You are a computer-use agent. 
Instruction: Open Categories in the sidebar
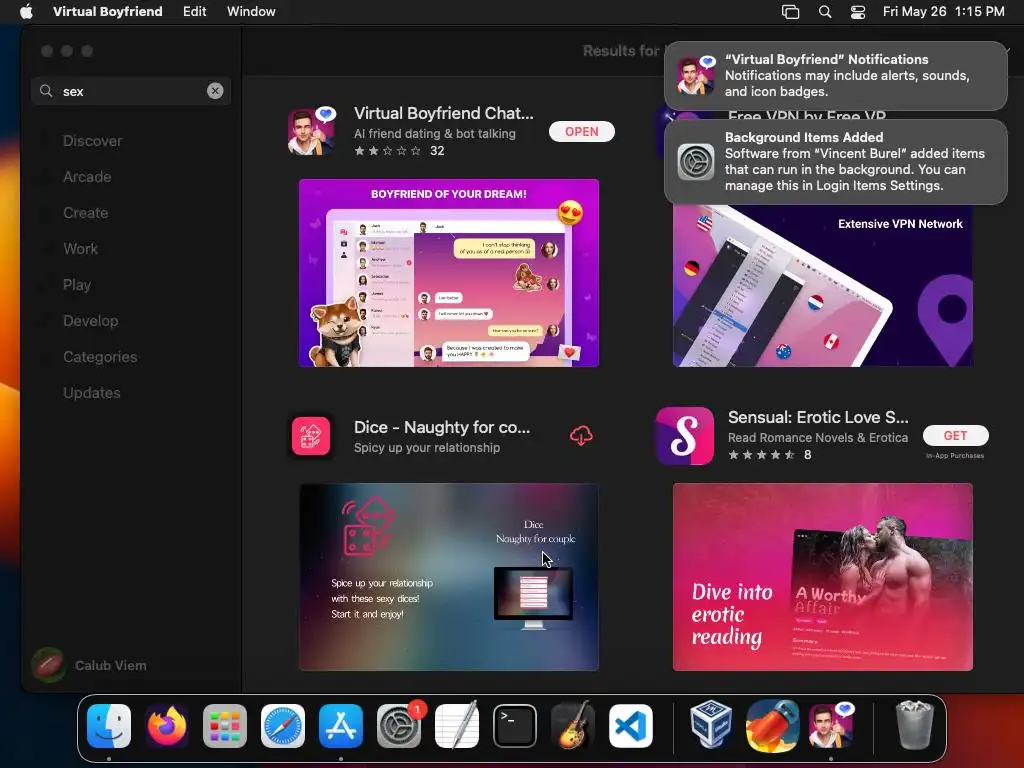coord(100,357)
